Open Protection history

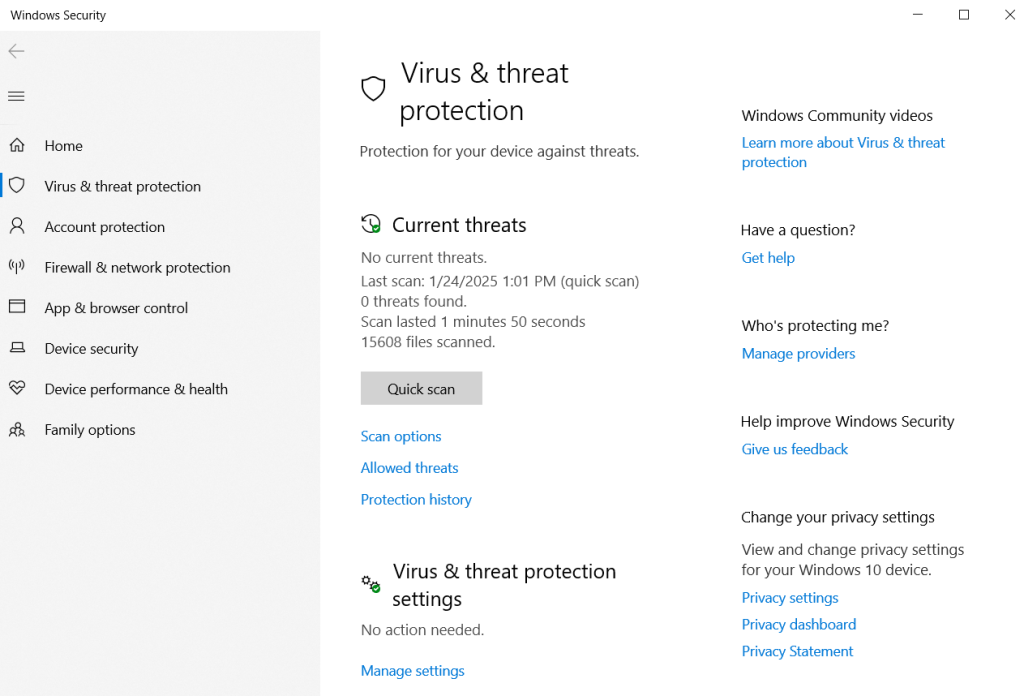tap(416, 500)
